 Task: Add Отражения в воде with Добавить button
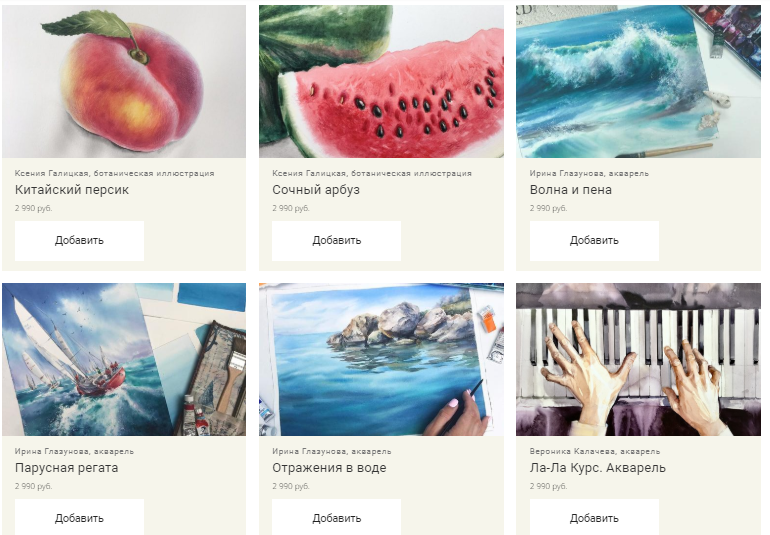coord(336,517)
